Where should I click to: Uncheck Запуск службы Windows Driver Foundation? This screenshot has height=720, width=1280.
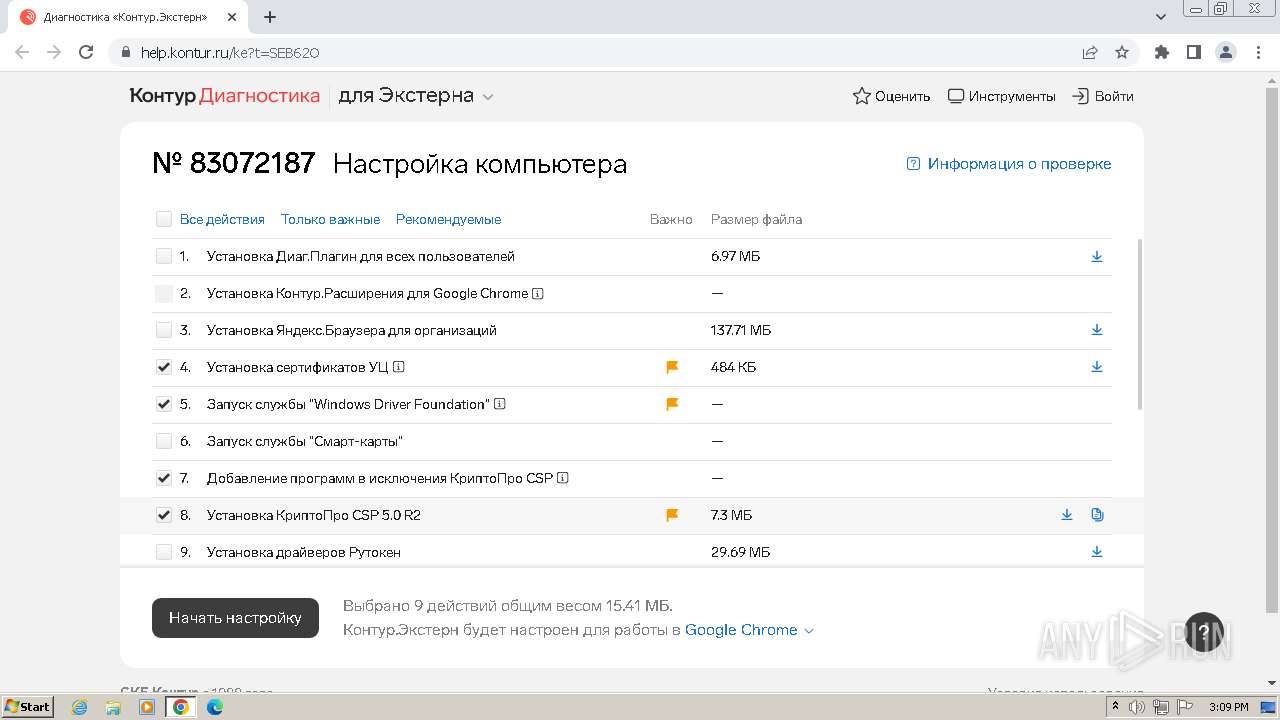click(164, 404)
